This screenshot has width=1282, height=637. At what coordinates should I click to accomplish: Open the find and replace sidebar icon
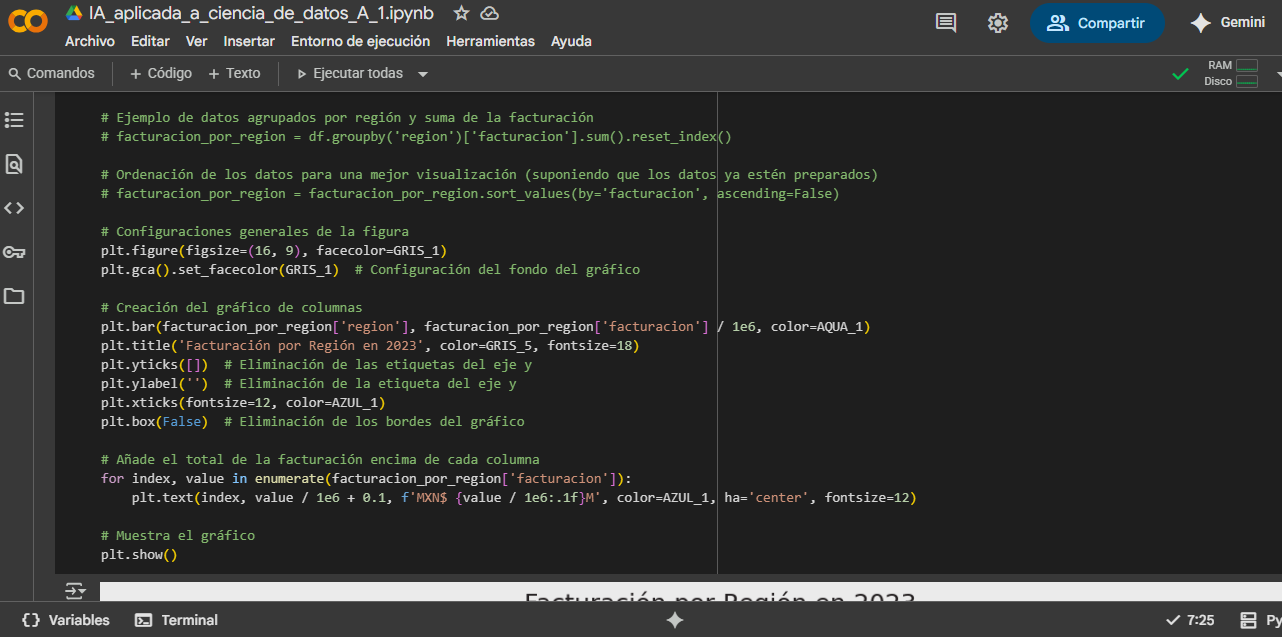click(14, 164)
